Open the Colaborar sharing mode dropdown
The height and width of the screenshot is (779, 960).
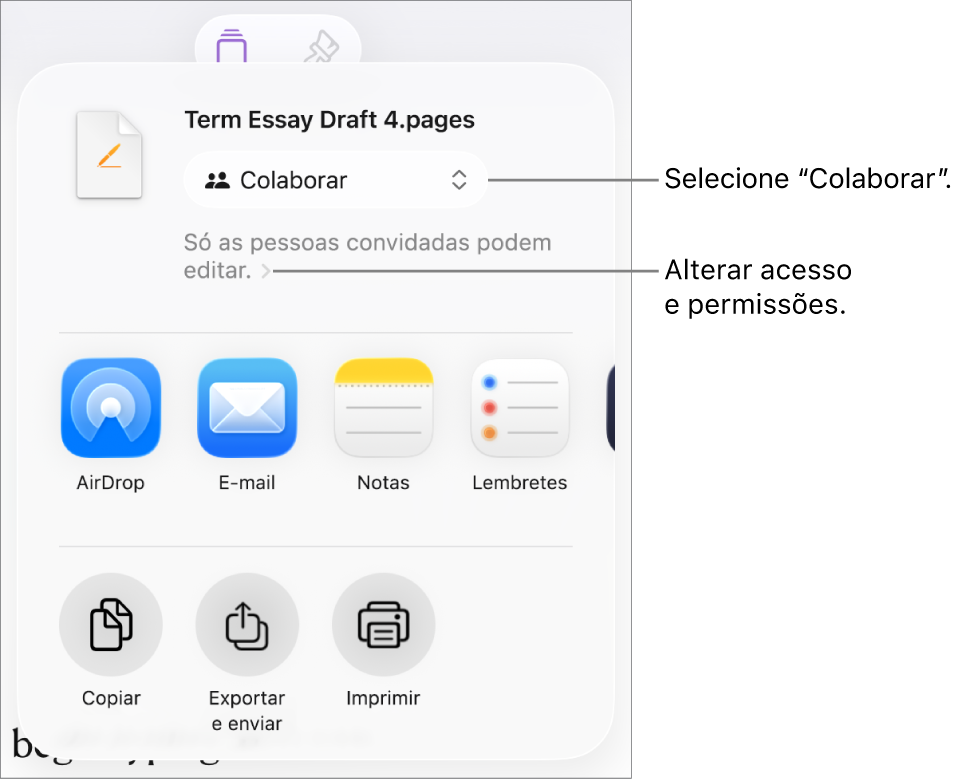point(336,180)
